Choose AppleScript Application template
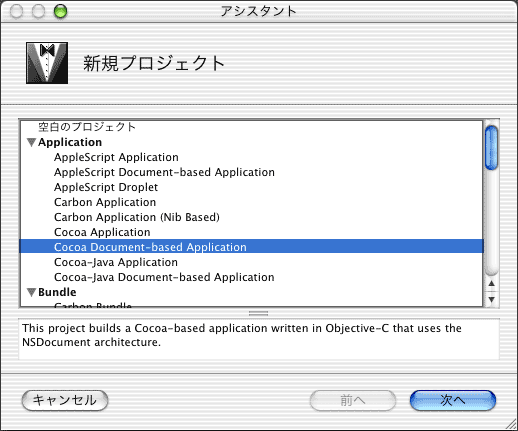The height and width of the screenshot is (431, 518). 116,157
